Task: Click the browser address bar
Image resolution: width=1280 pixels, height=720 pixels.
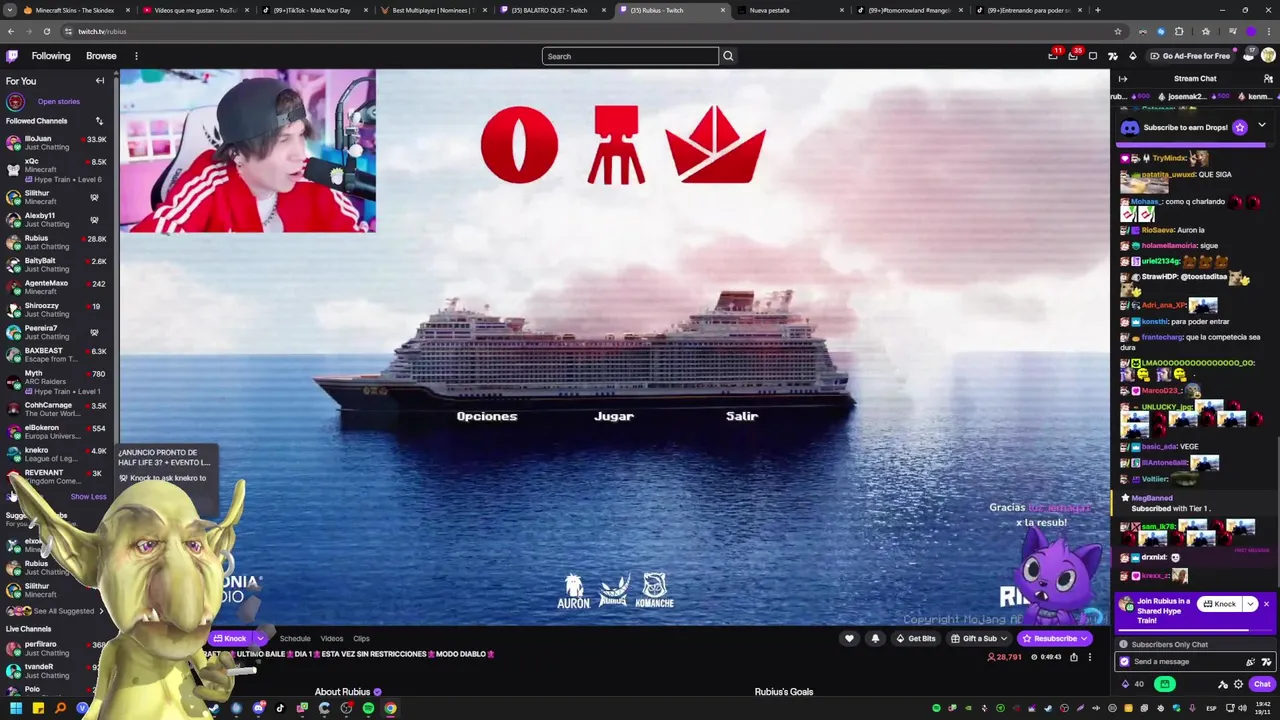Action: [x=580, y=31]
